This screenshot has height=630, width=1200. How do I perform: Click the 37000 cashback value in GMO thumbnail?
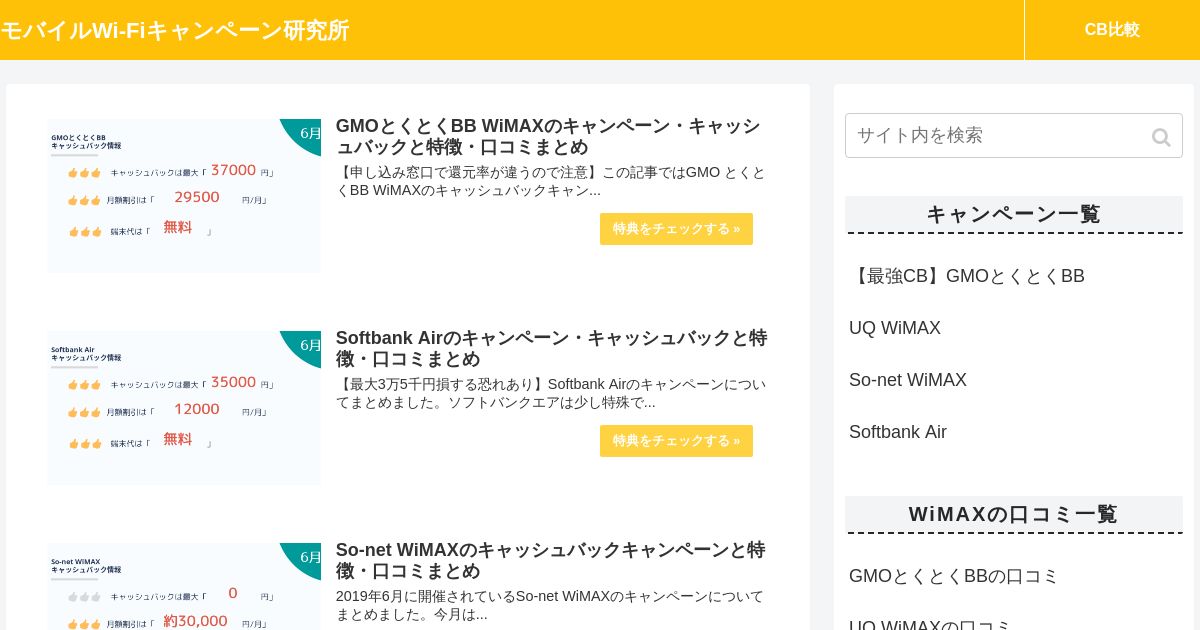pyautogui.click(x=233, y=170)
